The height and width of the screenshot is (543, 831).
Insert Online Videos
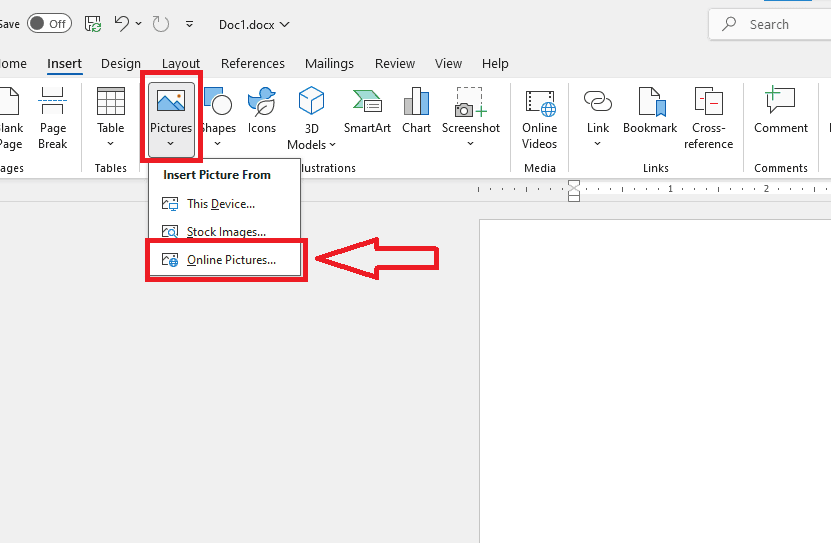tap(540, 118)
